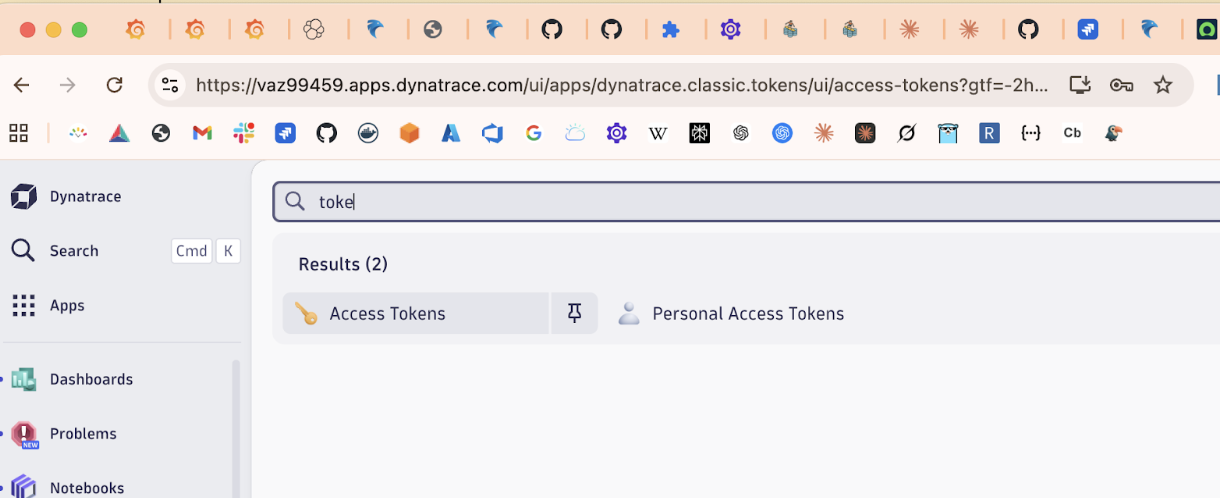Pin the Access Tokens app
The width and height of the screenshot is (1222, 498).
click(x=575, y=314)
